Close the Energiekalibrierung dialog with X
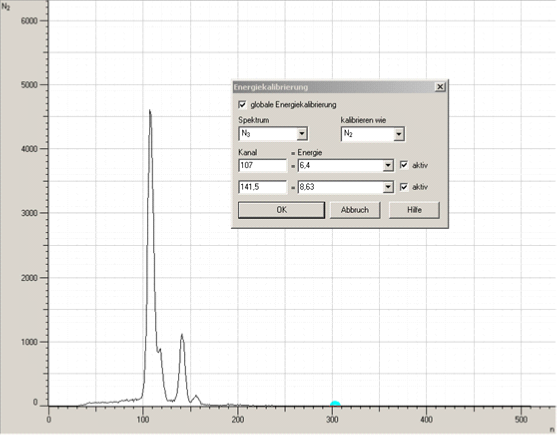Image resolution: width=557 pixels, height=435 pixels. [440, 87]
